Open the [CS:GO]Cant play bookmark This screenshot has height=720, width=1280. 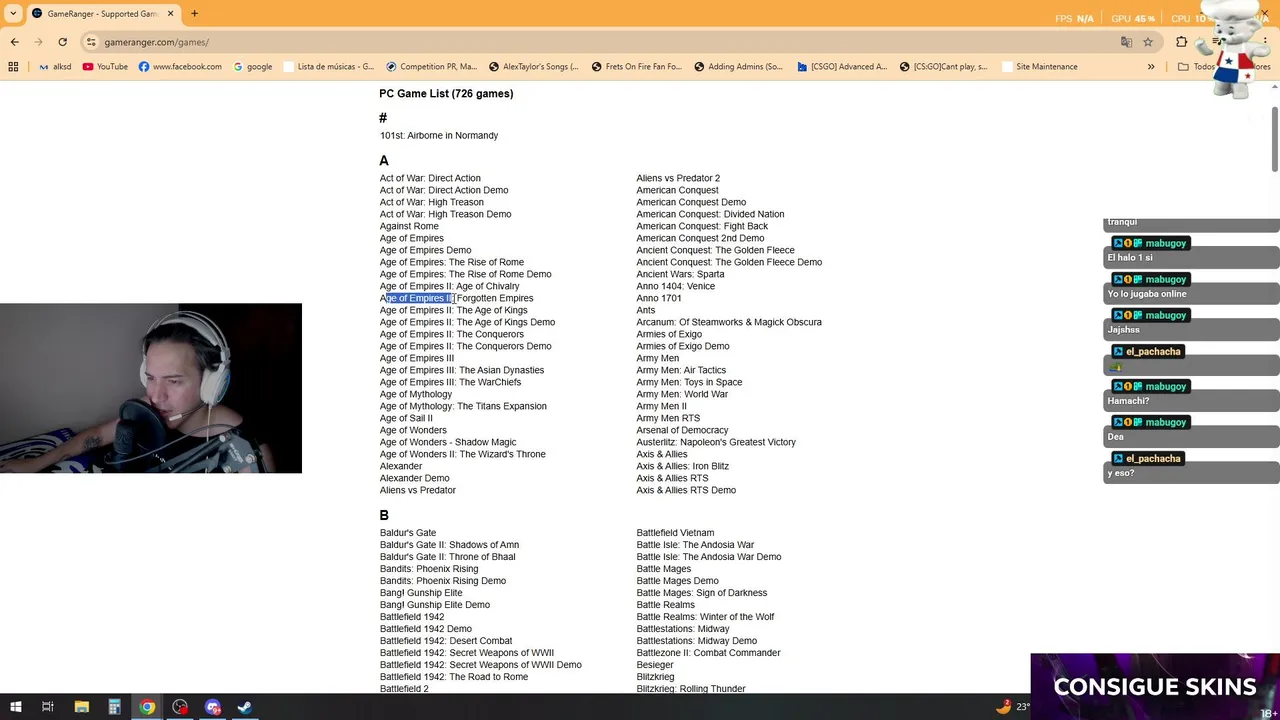tap(944, 67)
